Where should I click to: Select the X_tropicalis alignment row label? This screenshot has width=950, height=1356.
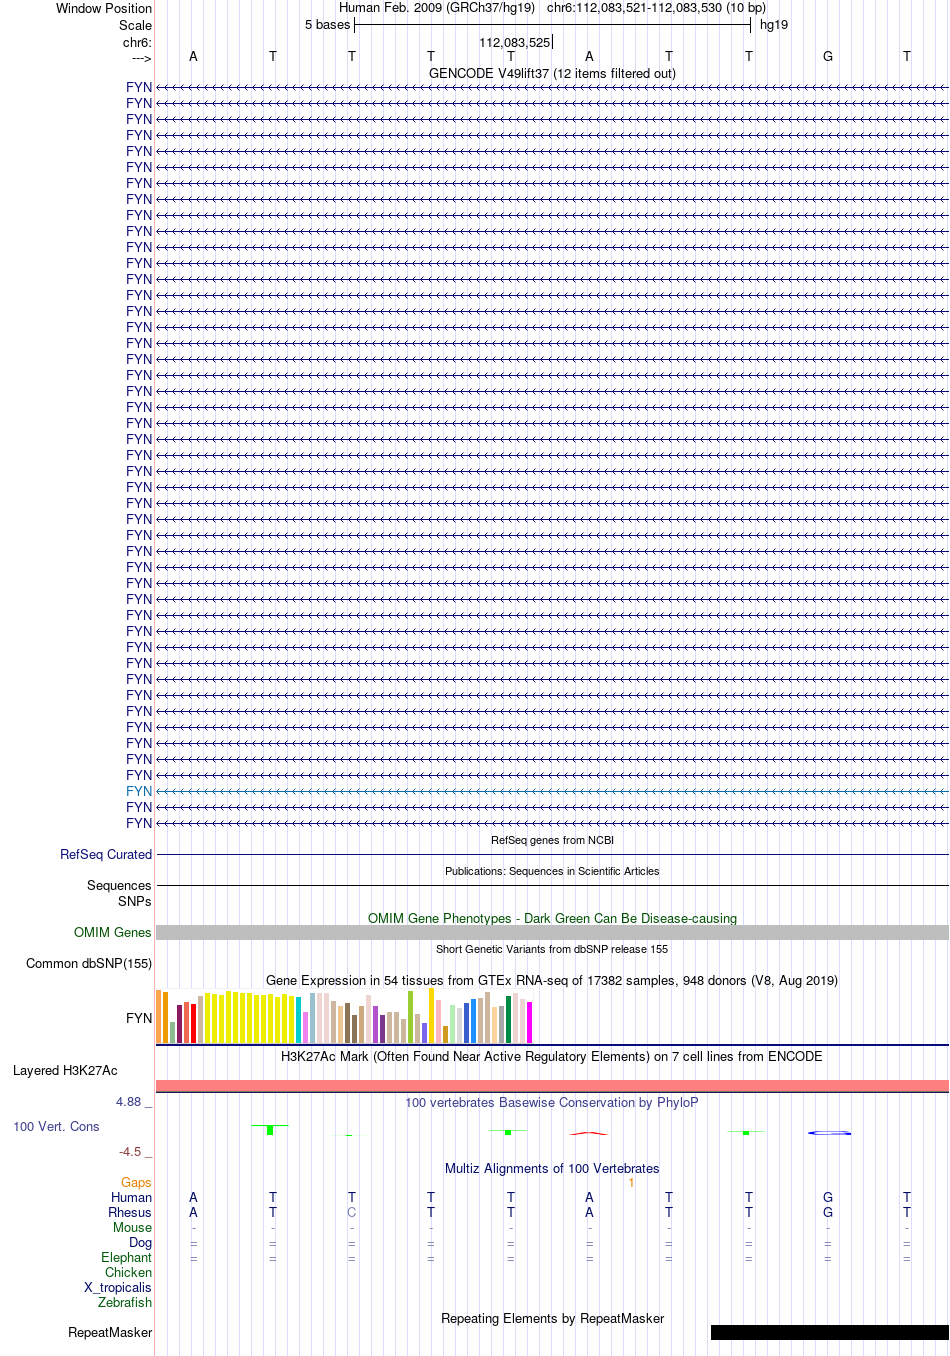point(118,1287)
